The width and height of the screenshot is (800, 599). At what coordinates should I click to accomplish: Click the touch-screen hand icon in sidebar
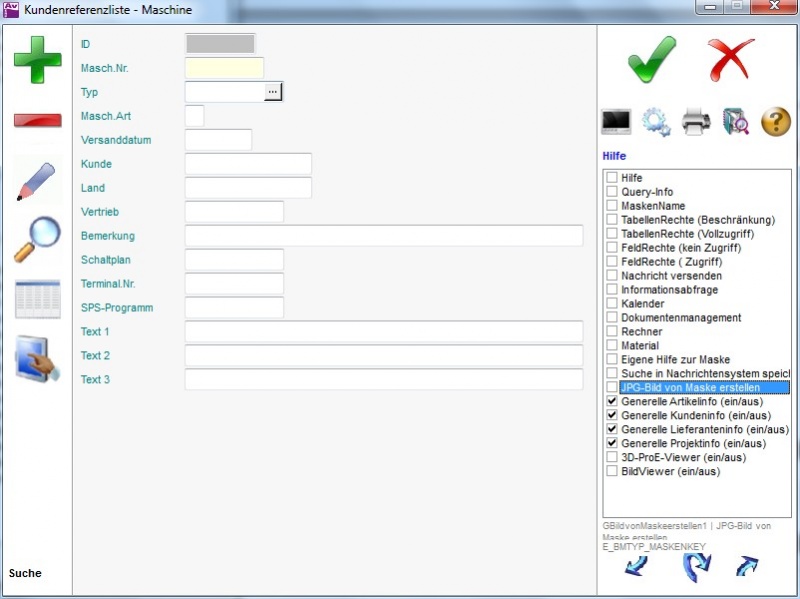(x=37, y=359)
